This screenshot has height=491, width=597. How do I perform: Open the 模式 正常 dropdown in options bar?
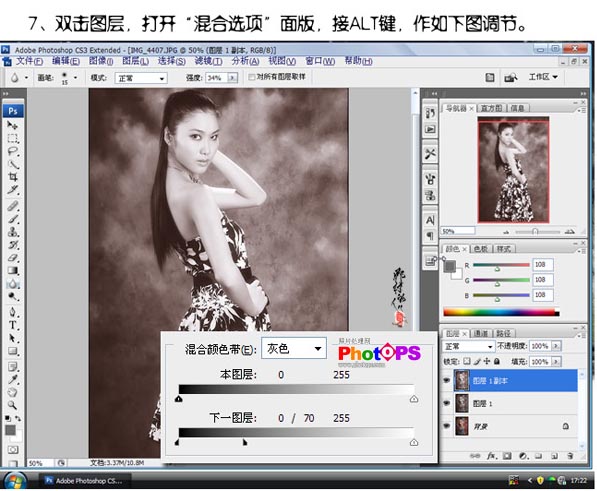(140, 78)
